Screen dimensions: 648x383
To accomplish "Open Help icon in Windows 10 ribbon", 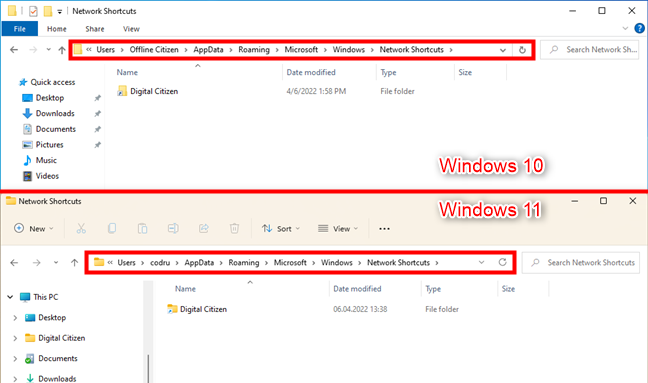I will tap(639, 29).
